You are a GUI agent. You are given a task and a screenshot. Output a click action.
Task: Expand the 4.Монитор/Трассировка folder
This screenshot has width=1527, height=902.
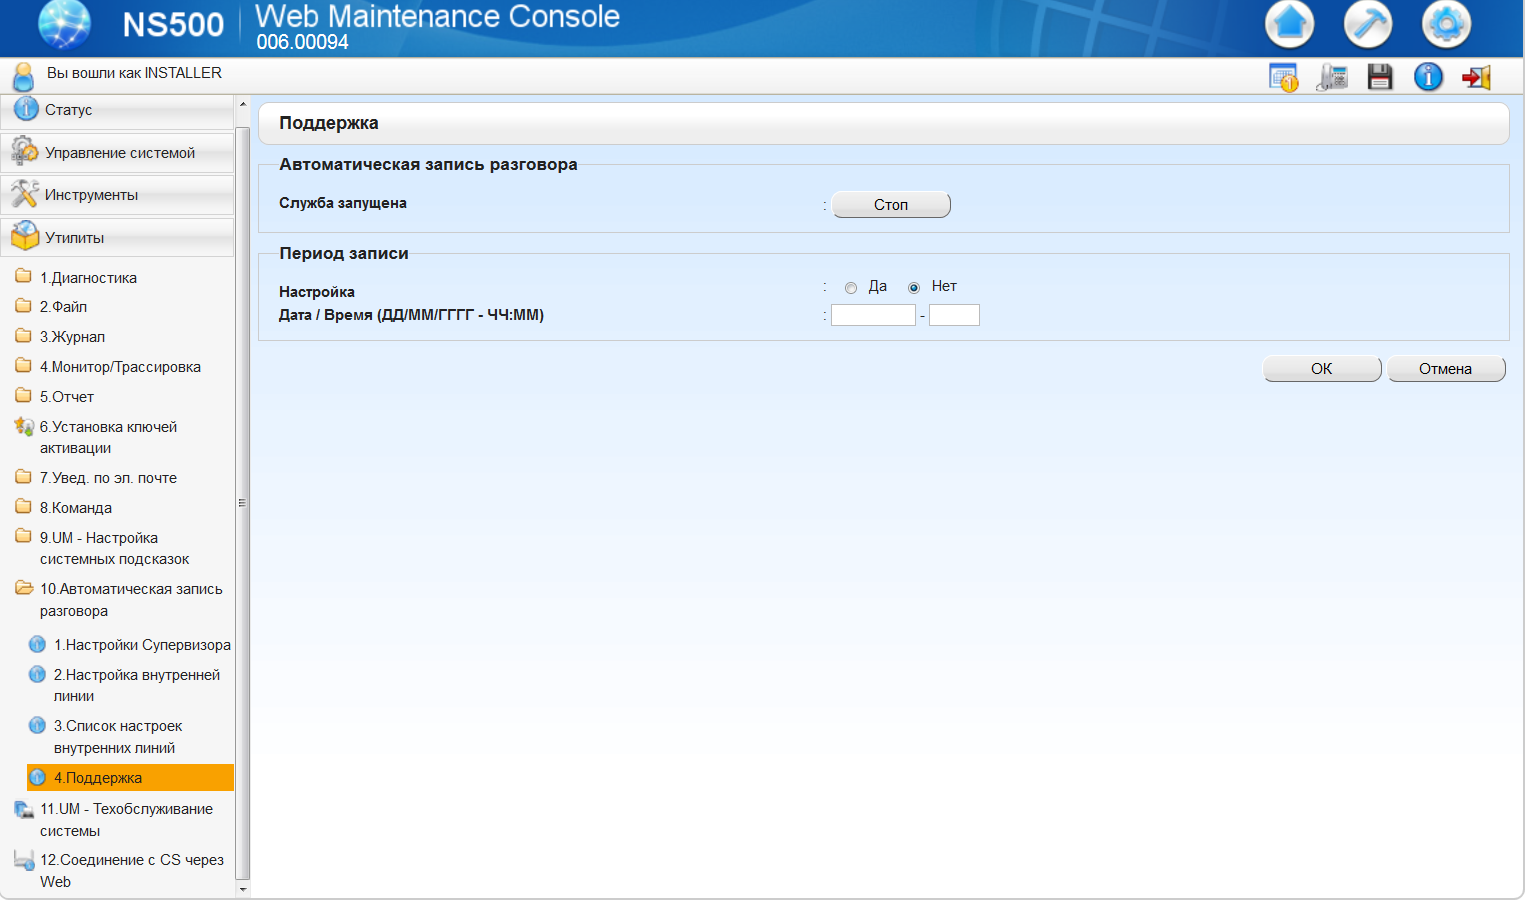click(120, 367)
